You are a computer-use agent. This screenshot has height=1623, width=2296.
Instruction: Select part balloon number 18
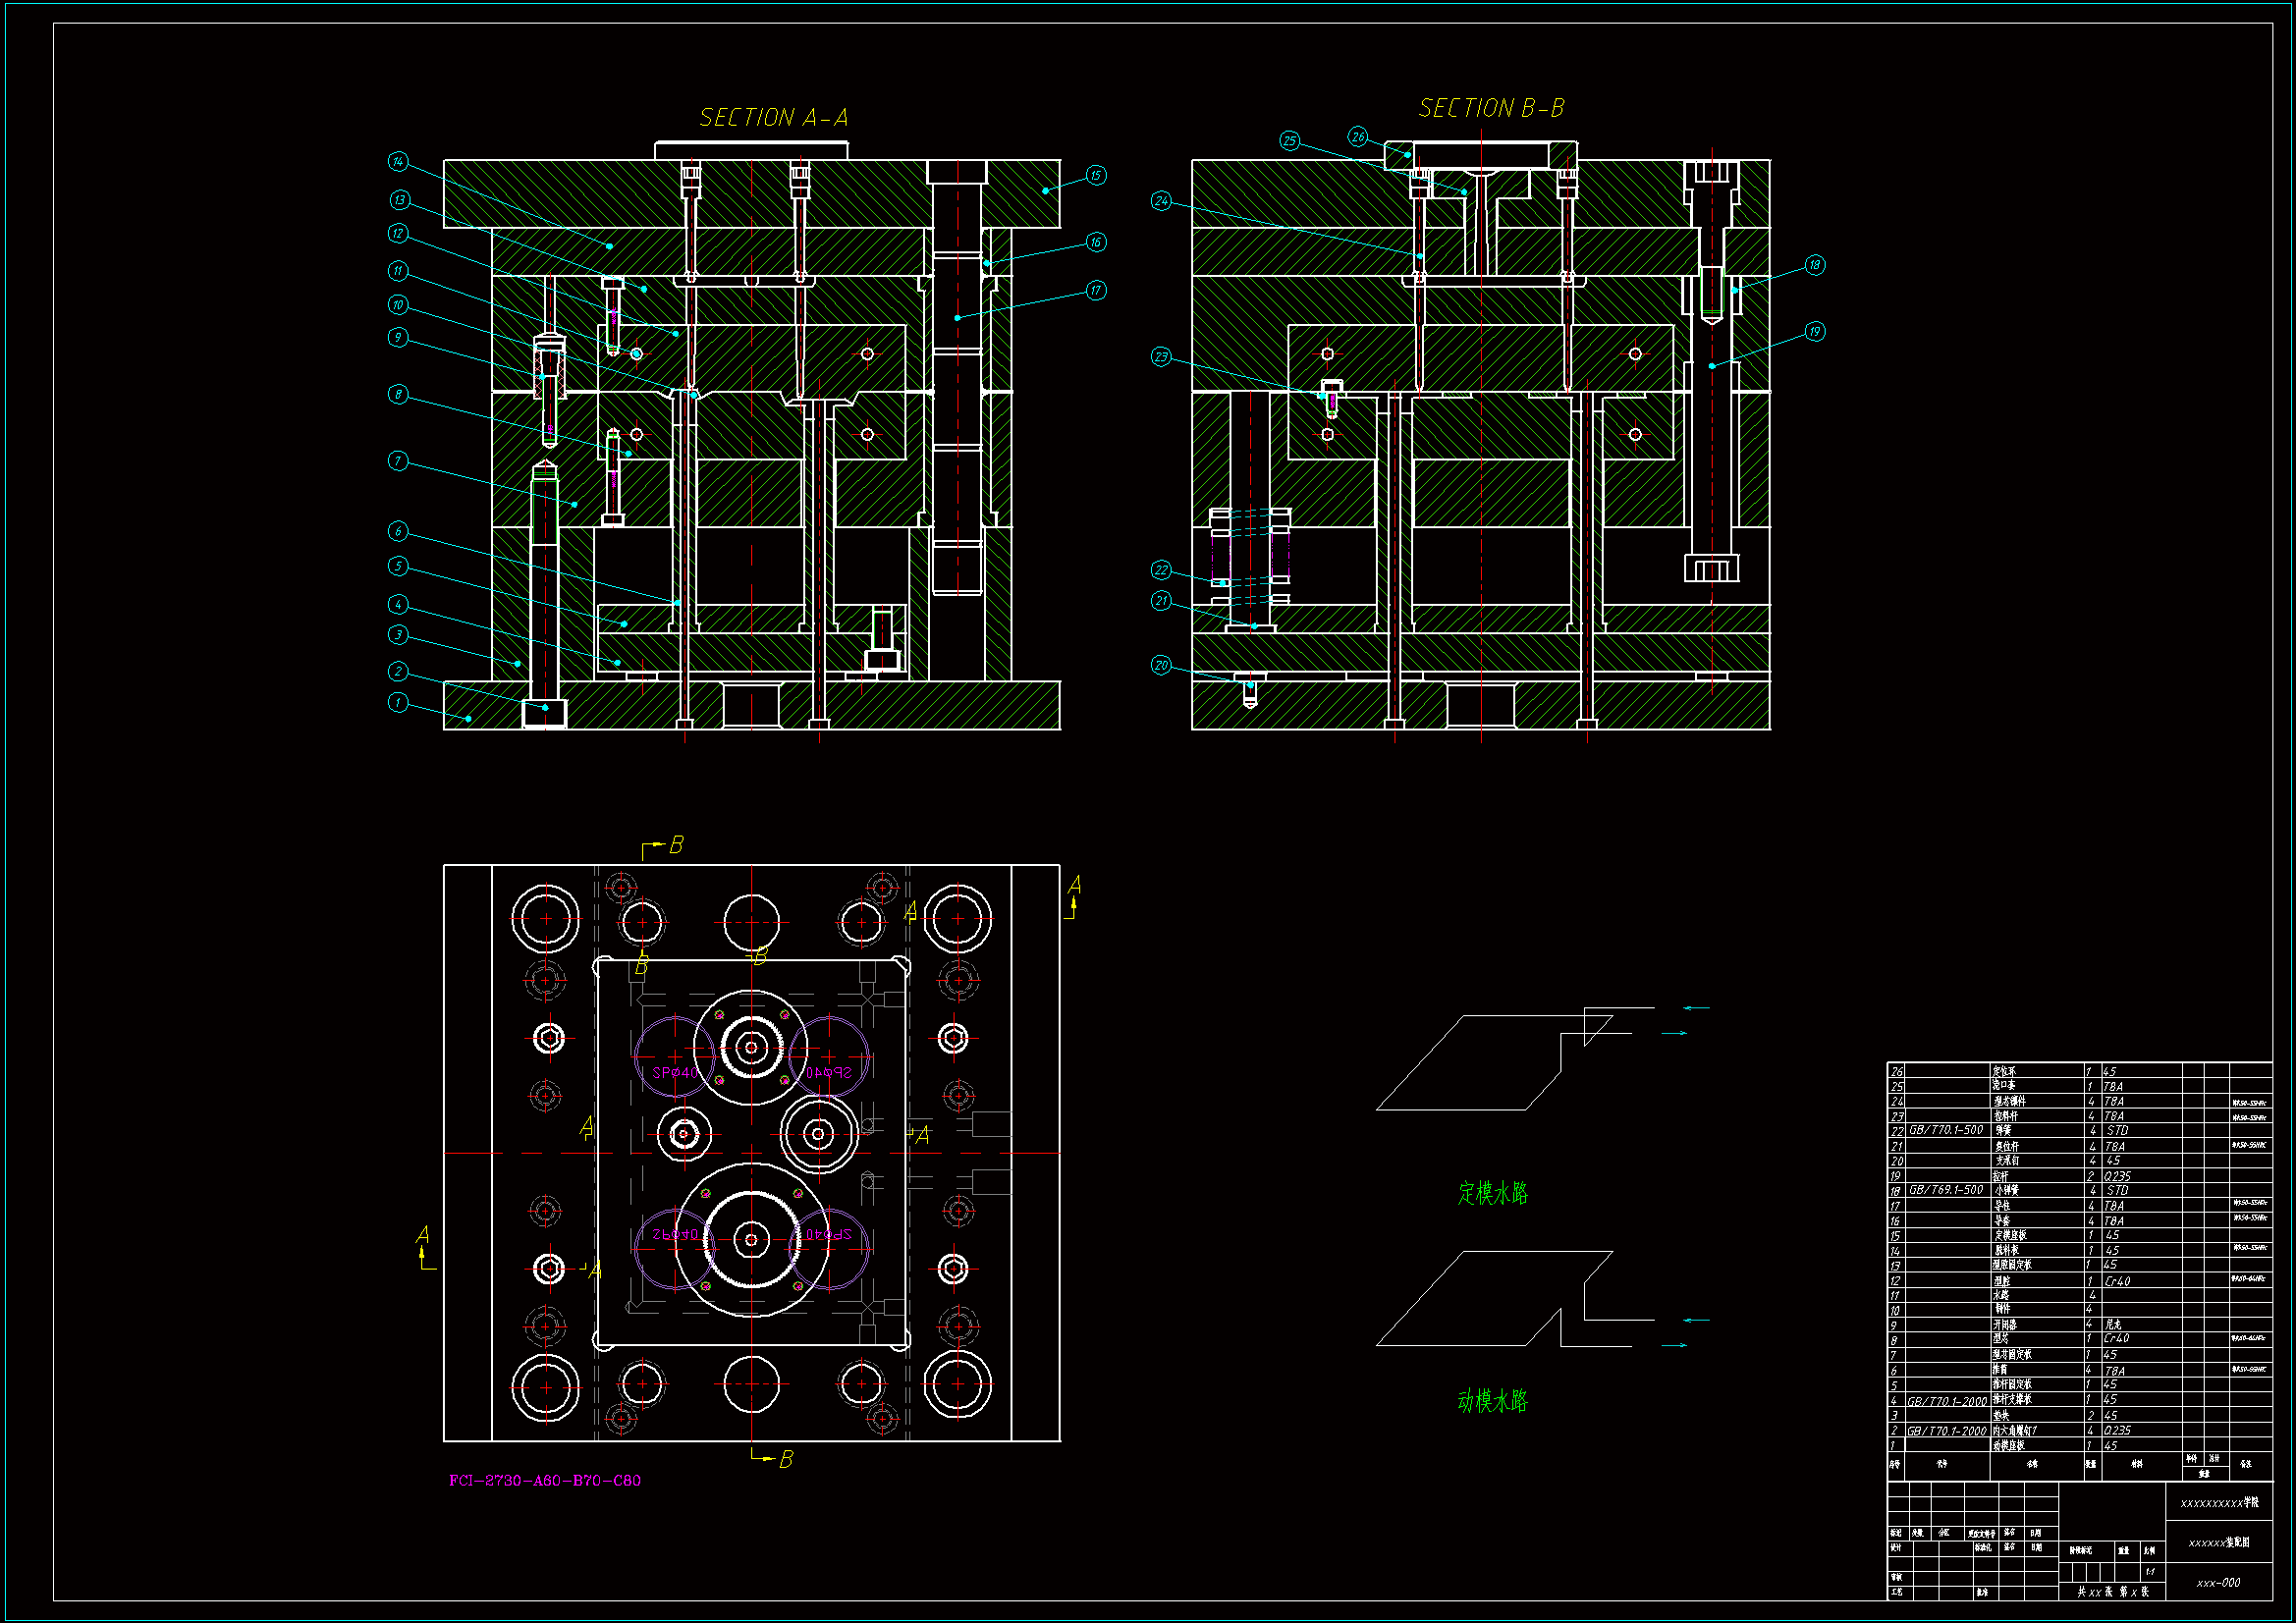(x=1814, y=265)
